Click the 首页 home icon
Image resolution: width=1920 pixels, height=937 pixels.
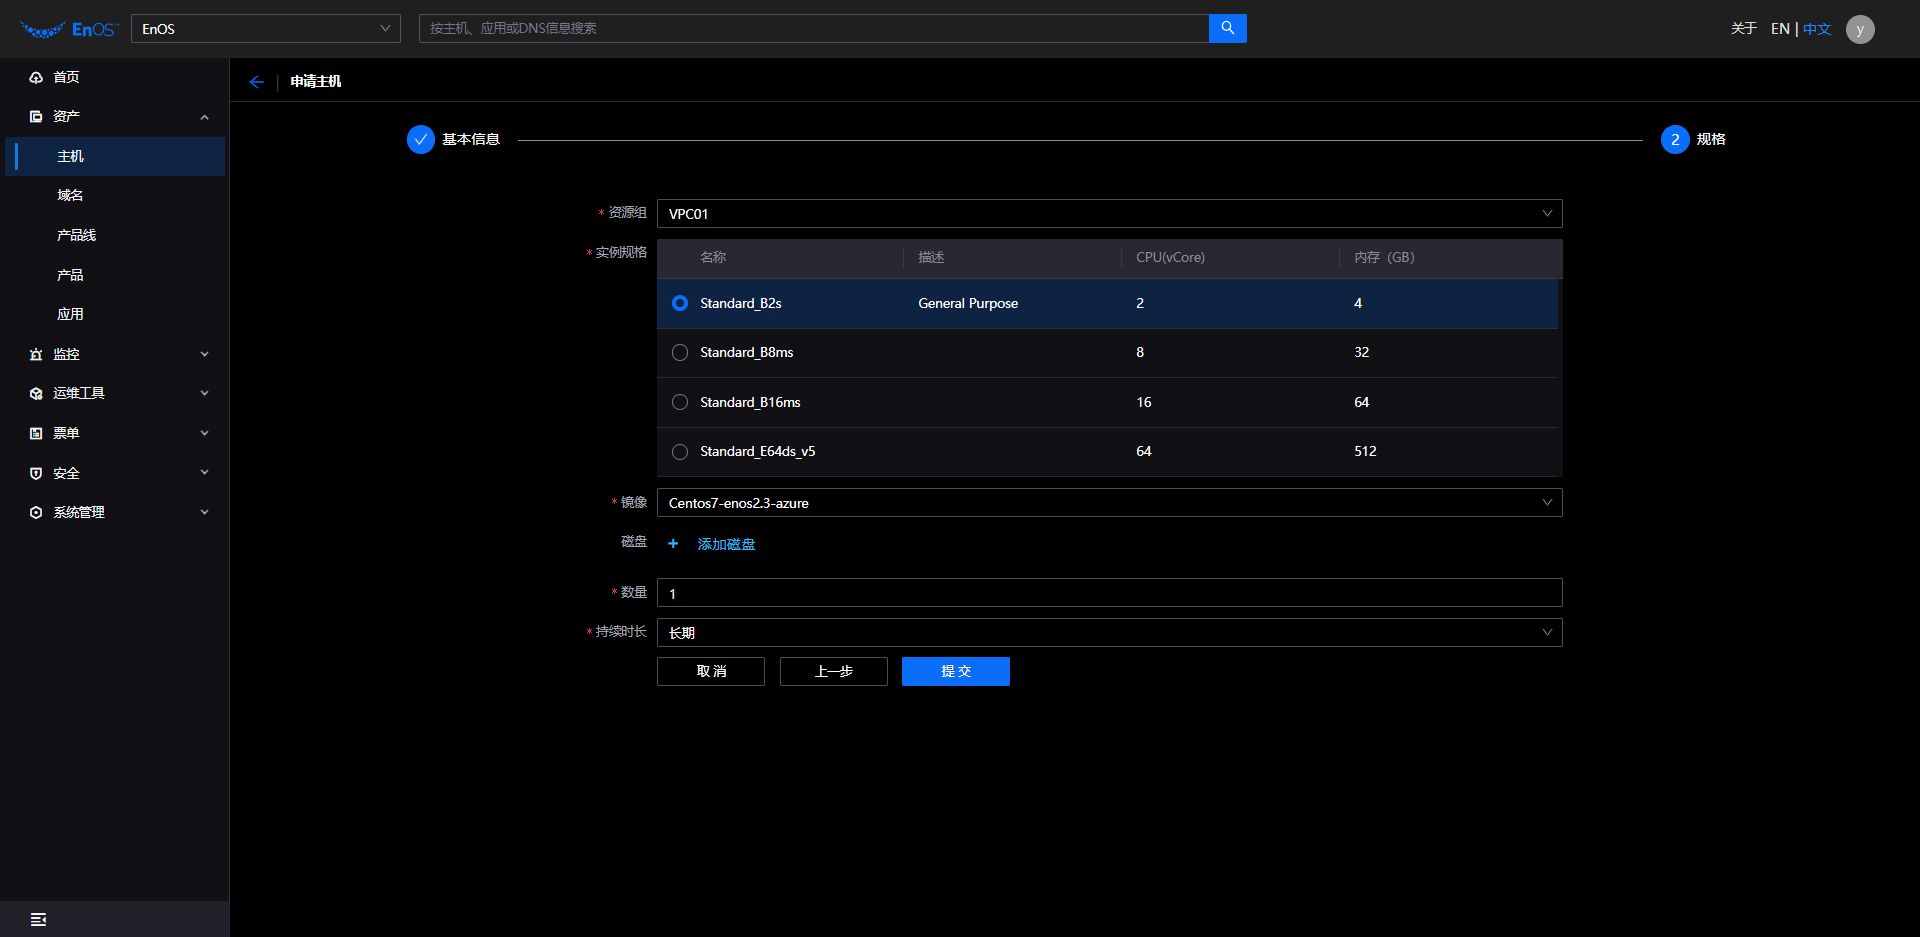(36, 77)
